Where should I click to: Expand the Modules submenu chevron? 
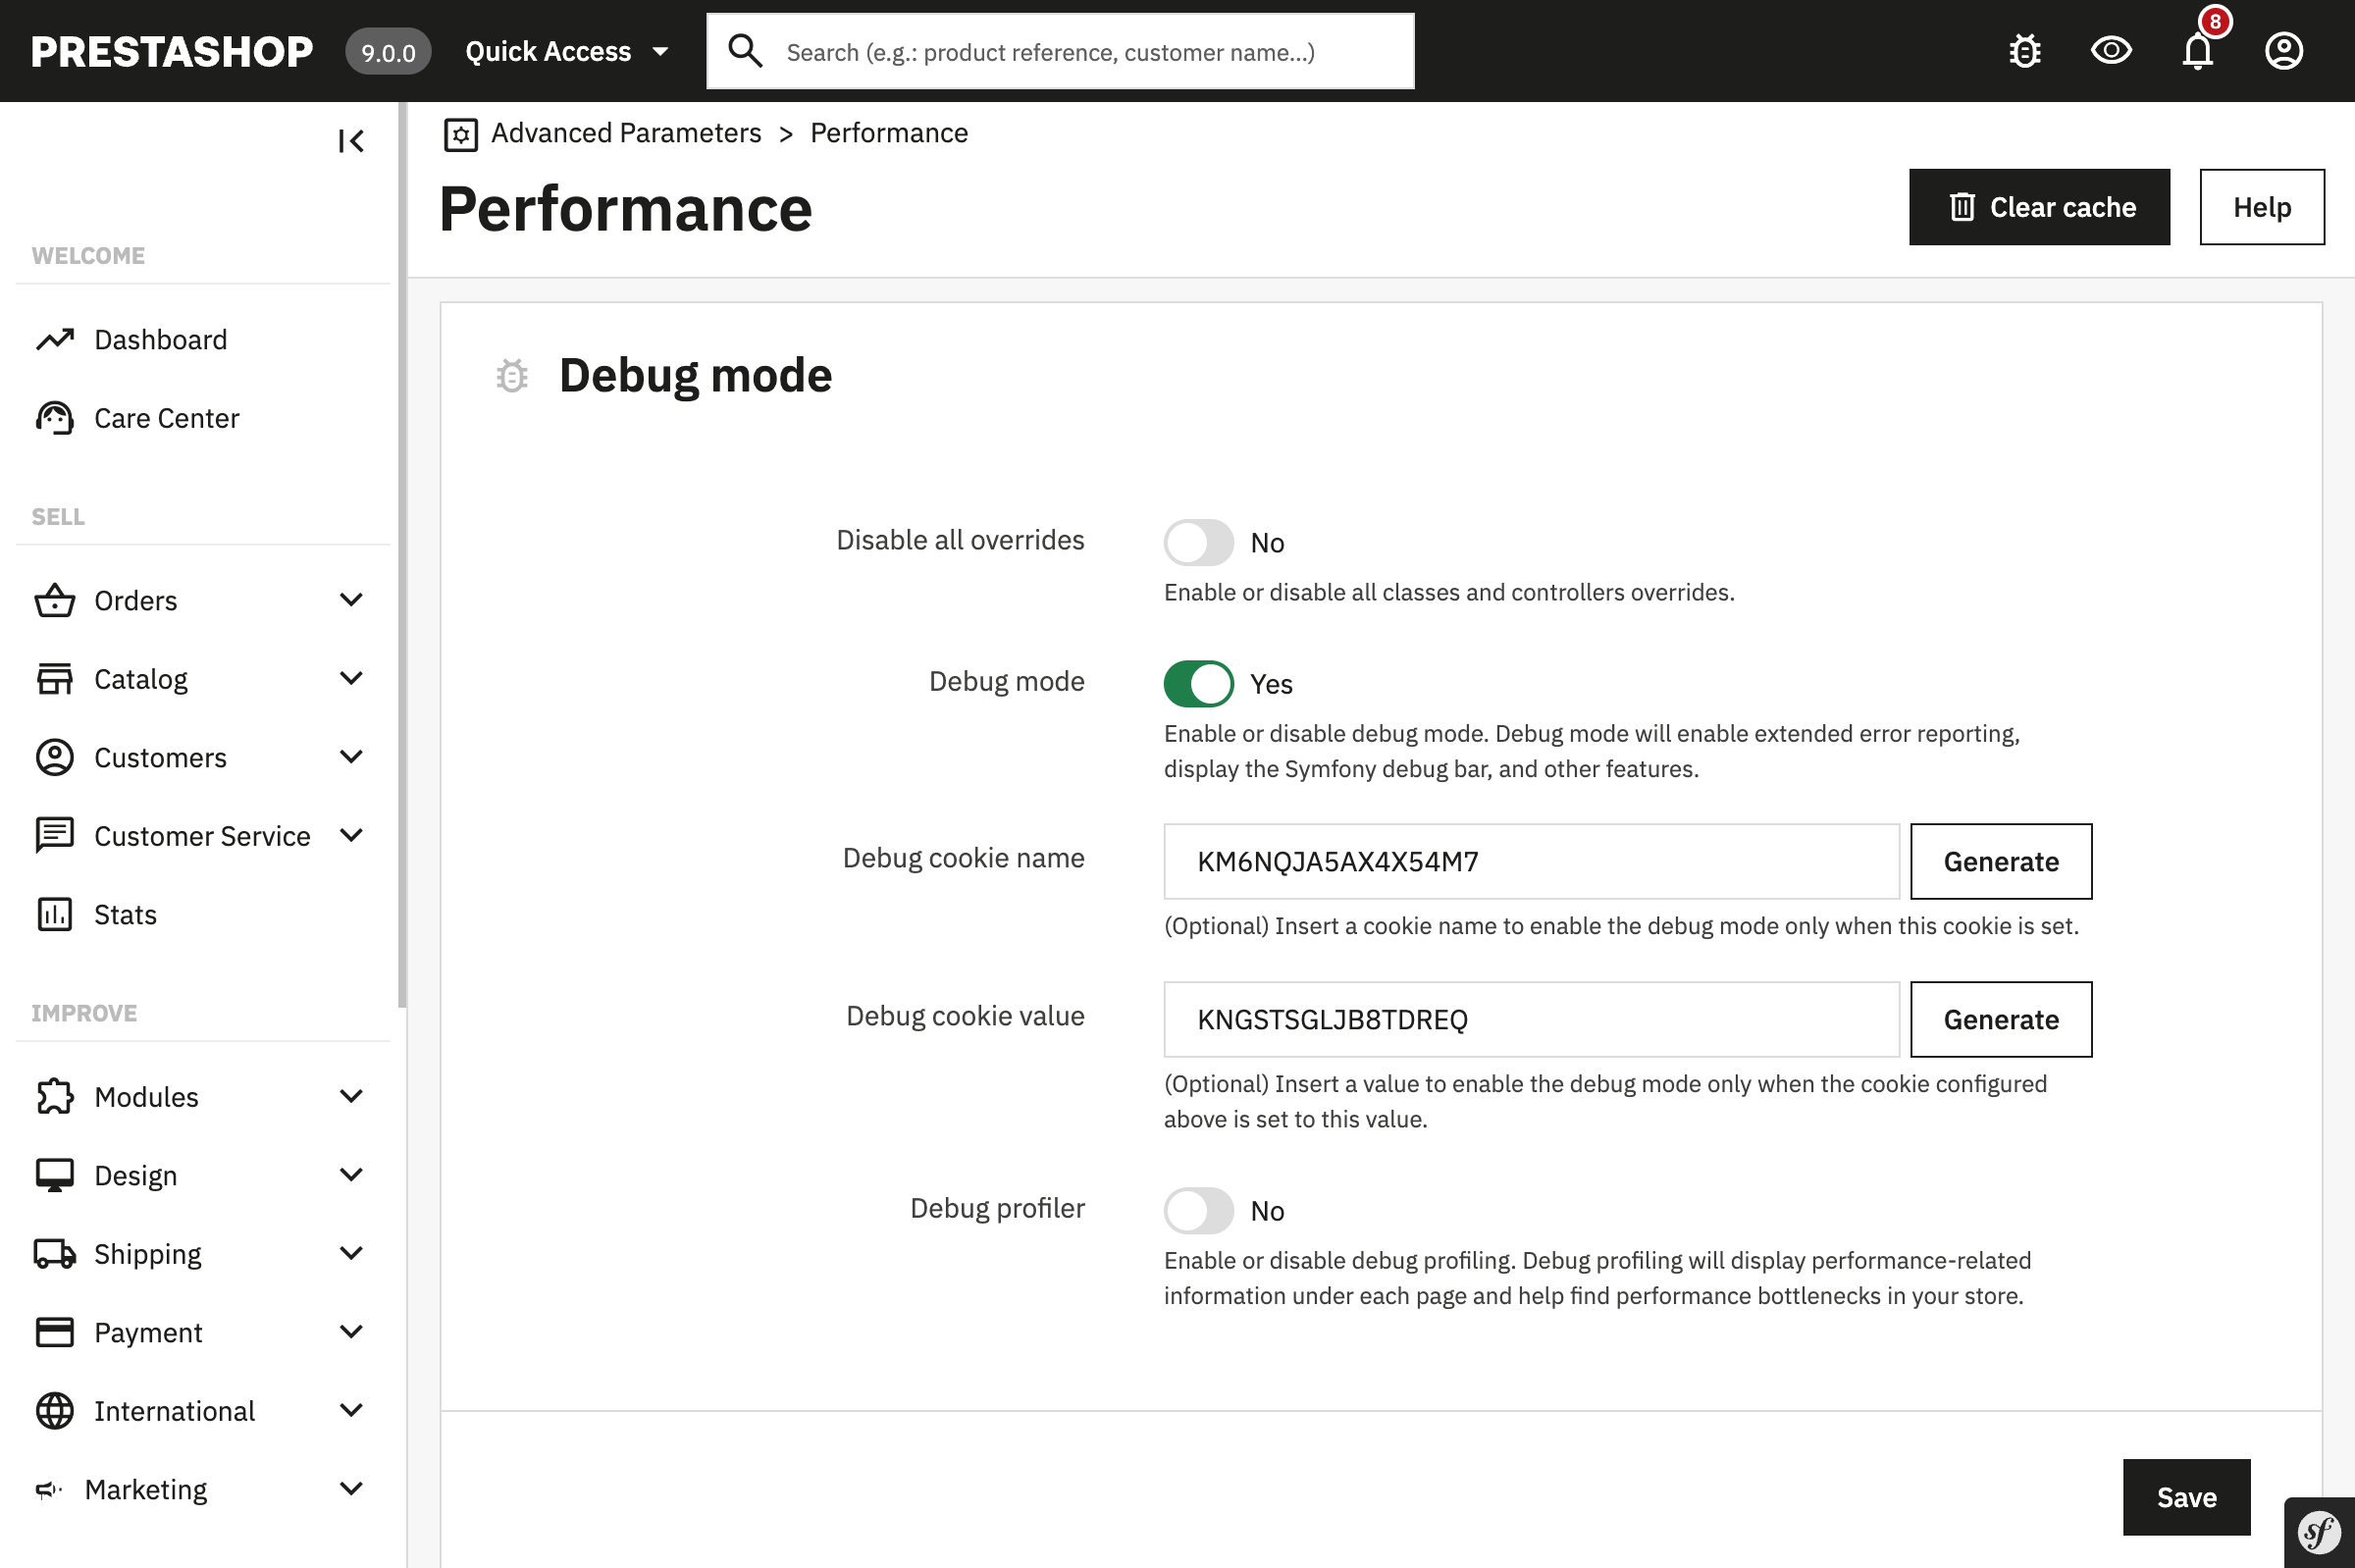(x=351, y=1096)
